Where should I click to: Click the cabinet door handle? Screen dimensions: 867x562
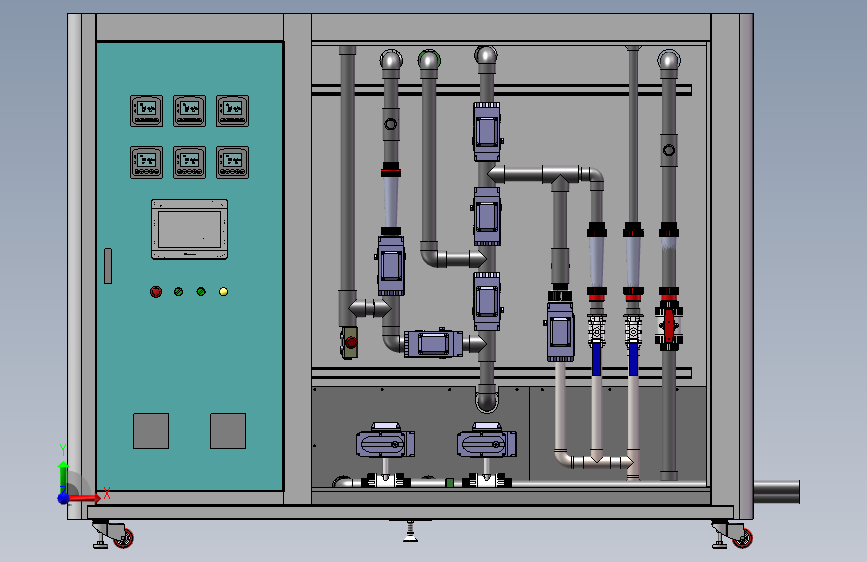click(108, 266)
